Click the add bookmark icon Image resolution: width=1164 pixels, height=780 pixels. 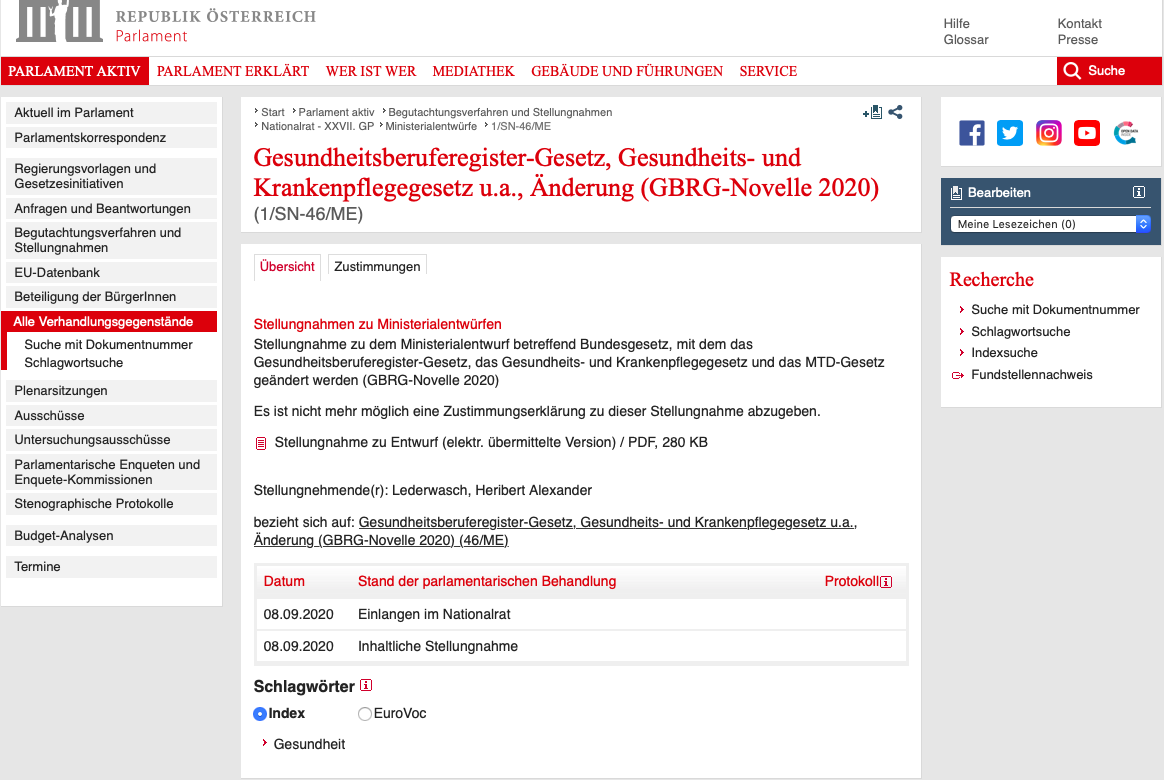coord(872,112)
